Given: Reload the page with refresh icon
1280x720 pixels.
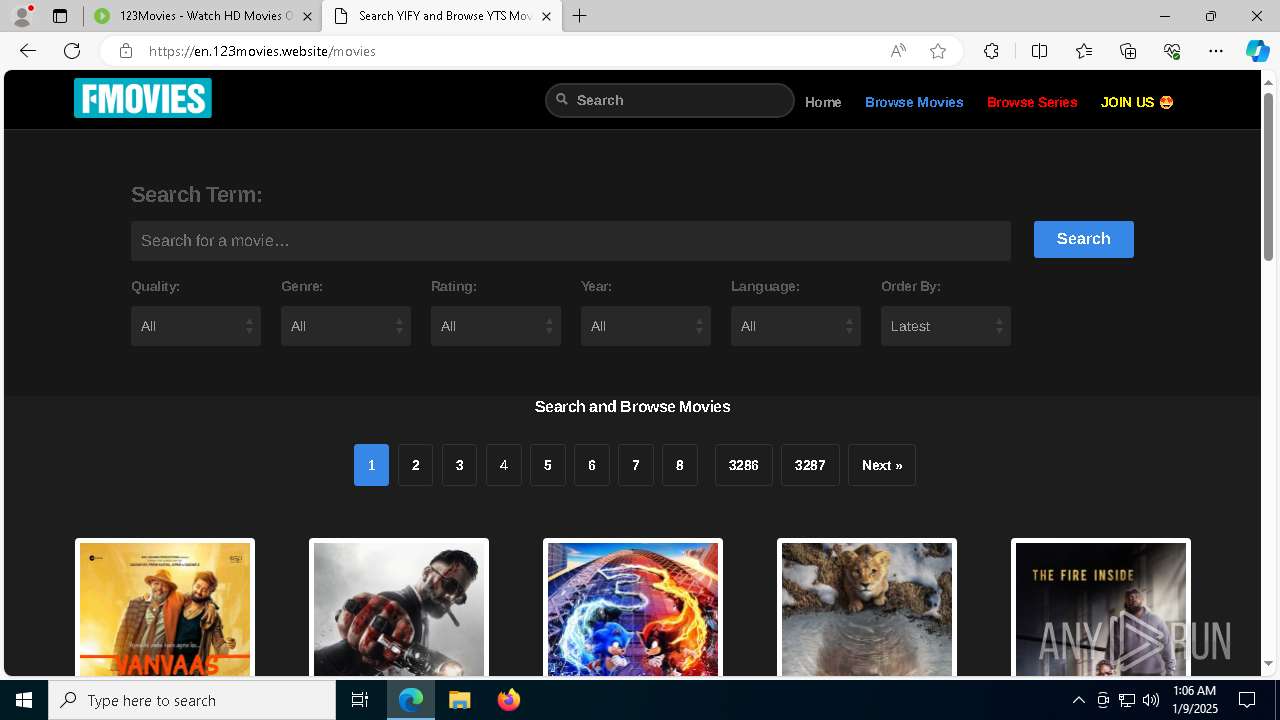Looking at the screenshot, I should (x=72, y=51).
